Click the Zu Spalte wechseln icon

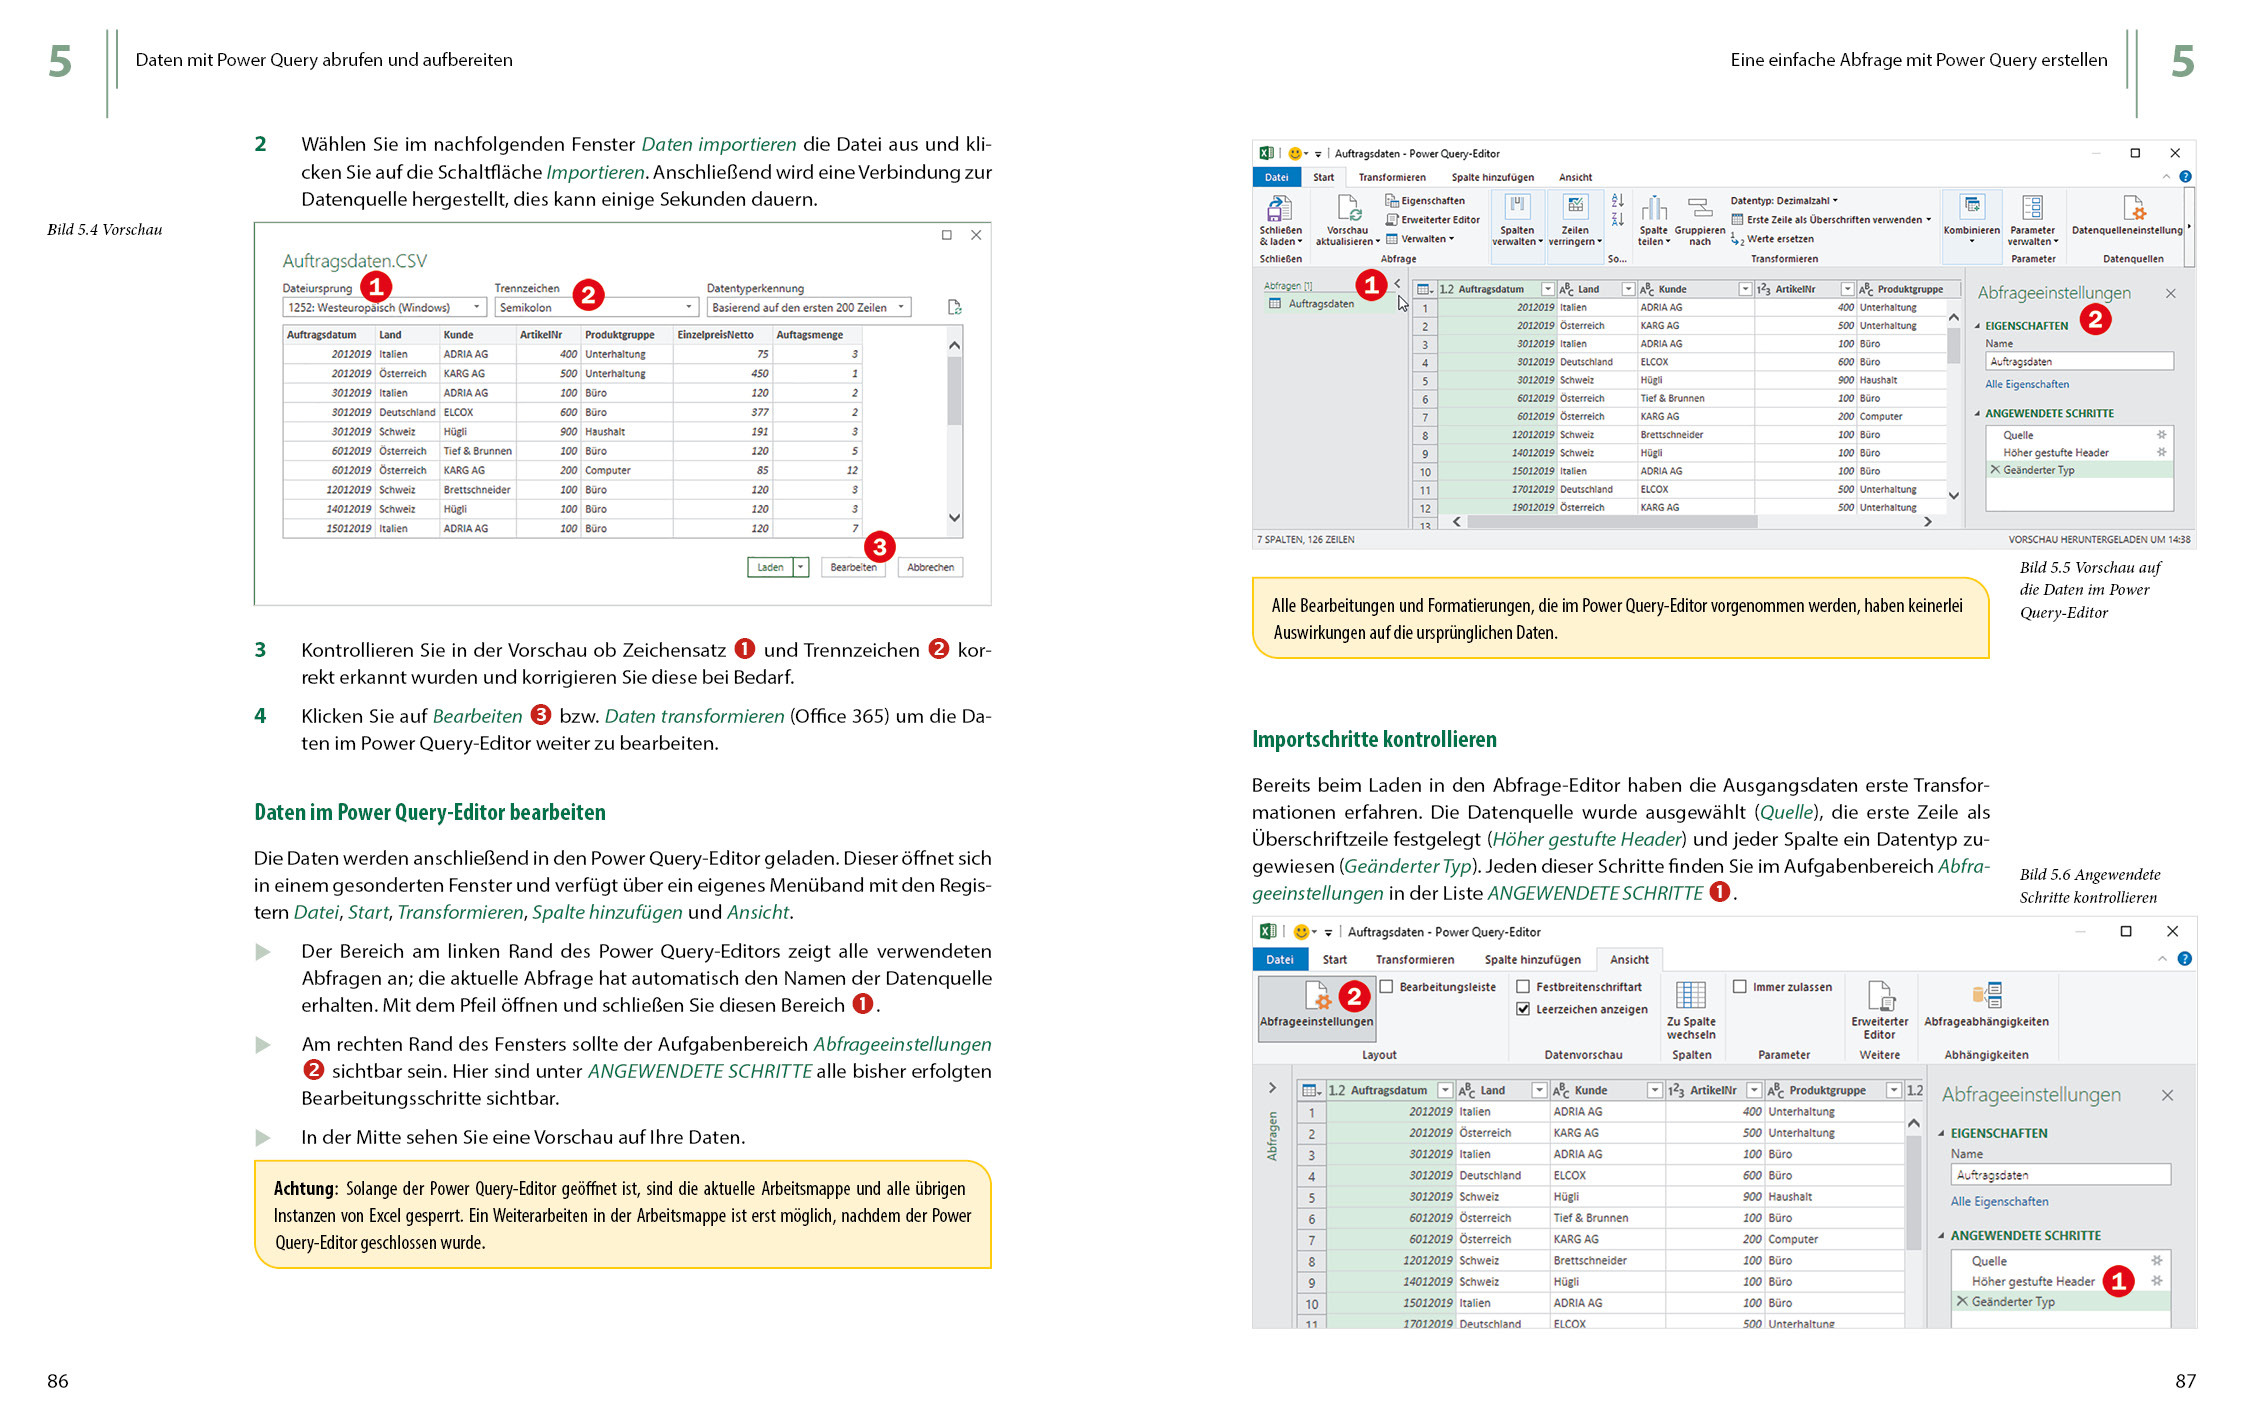[x=1690, y=996]
